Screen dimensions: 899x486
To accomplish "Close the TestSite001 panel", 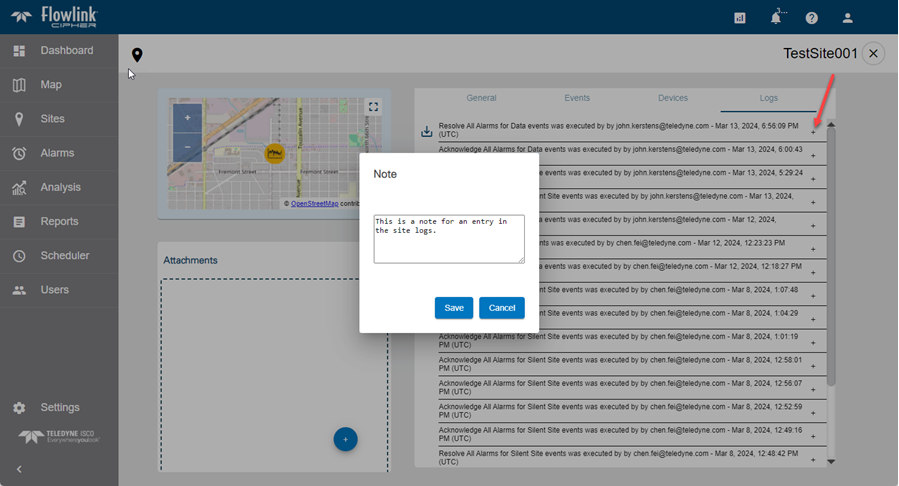I will (x=873, y=54).
